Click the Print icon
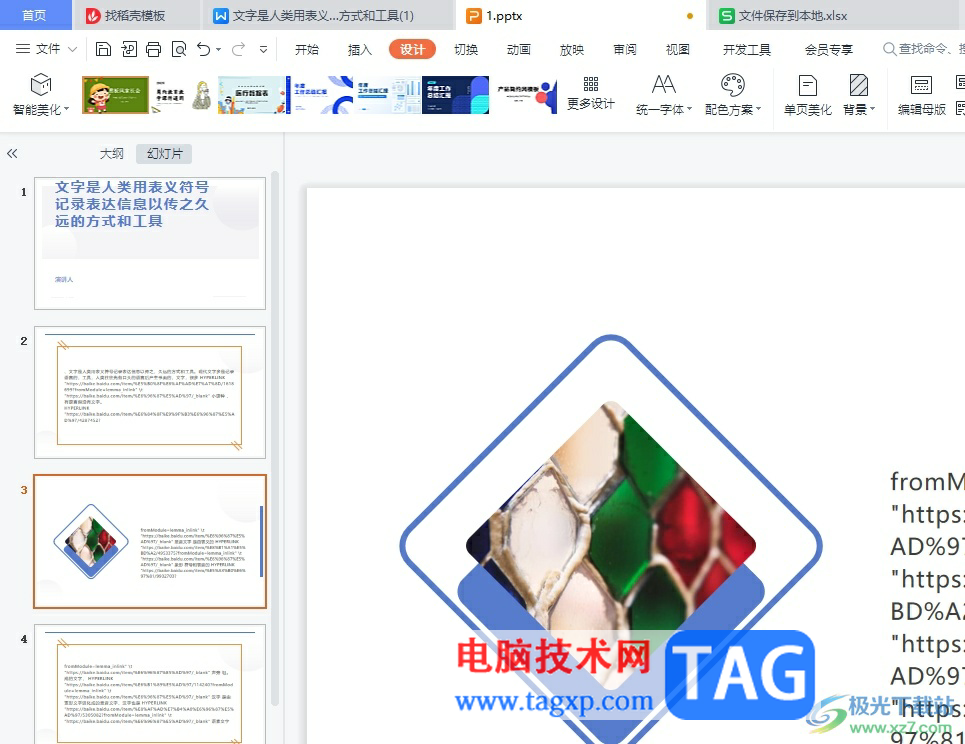Screen dimensions: 965x744 (x=153, y=49)
